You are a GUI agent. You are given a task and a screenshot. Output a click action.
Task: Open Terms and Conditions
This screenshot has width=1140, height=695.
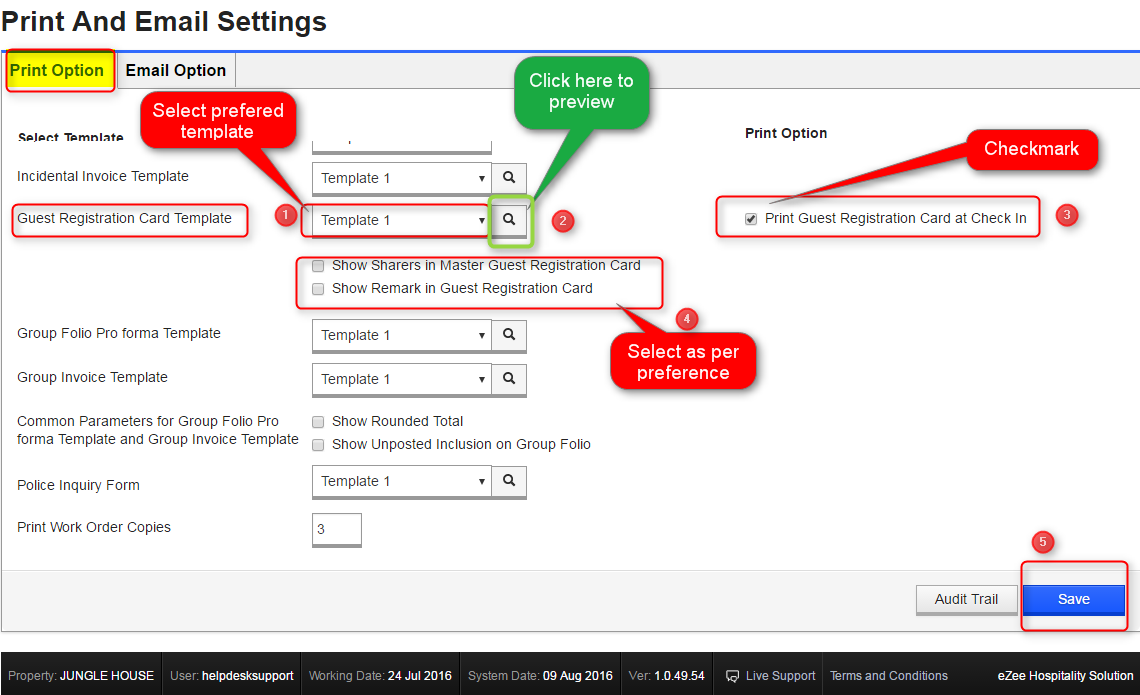coord(888,675)
